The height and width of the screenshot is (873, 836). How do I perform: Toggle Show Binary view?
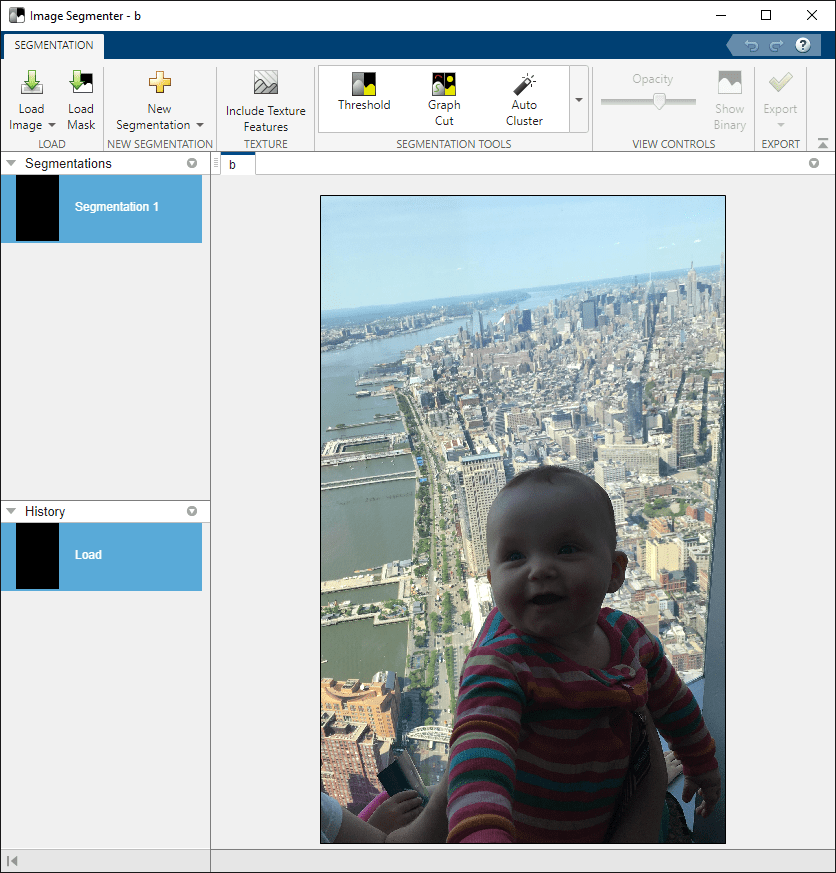click(730, 100)
